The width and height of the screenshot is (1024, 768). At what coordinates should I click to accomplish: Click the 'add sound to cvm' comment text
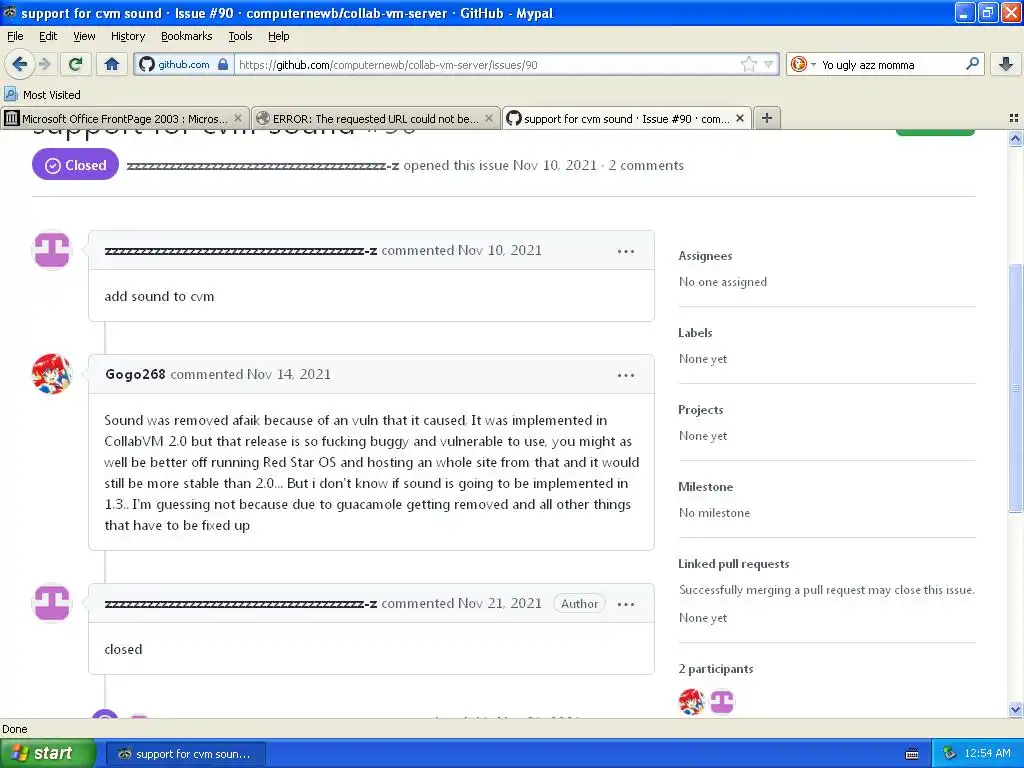(159, 296)
